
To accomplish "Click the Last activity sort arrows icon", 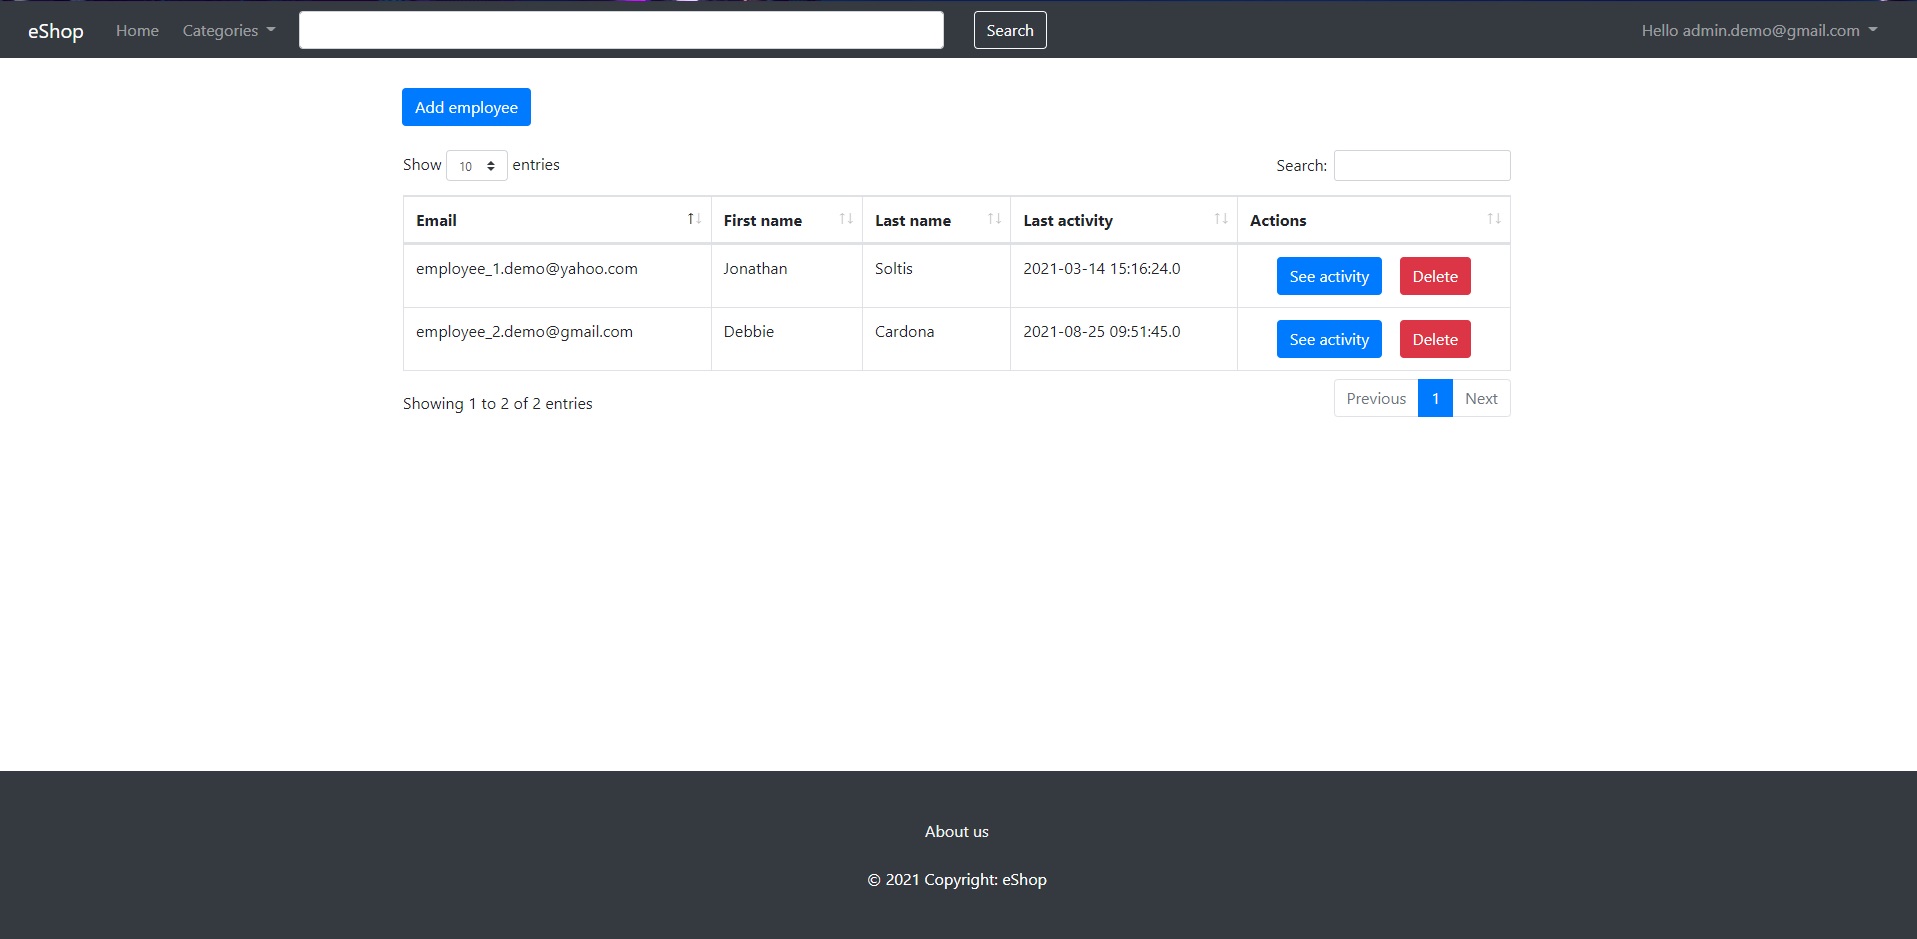I will click(x=1222, y=219).
